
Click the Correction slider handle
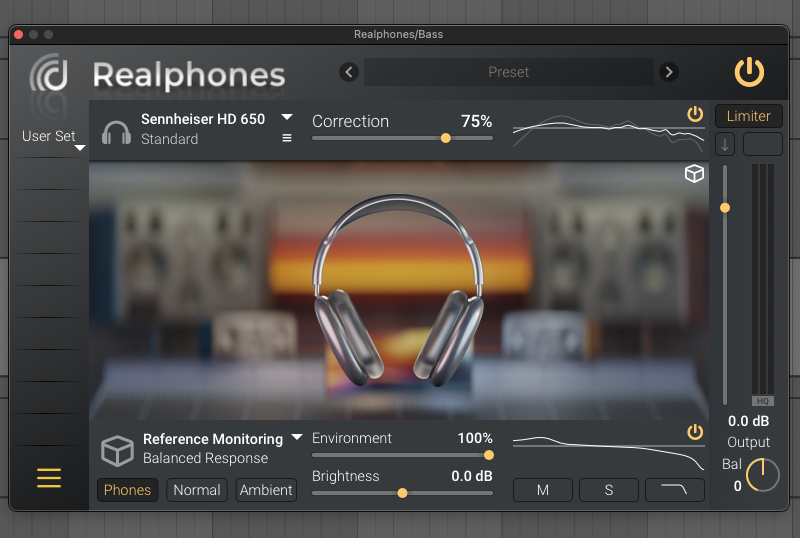point(445,138)
